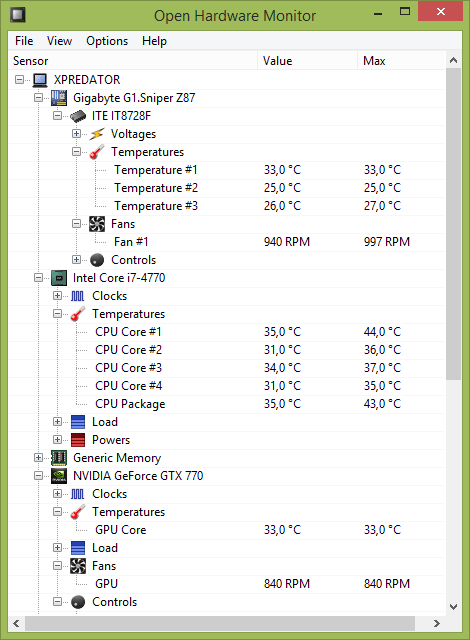This screenshot has height=640, width=470.
Task: Select the Temperature #2 row
Action: 227,188
